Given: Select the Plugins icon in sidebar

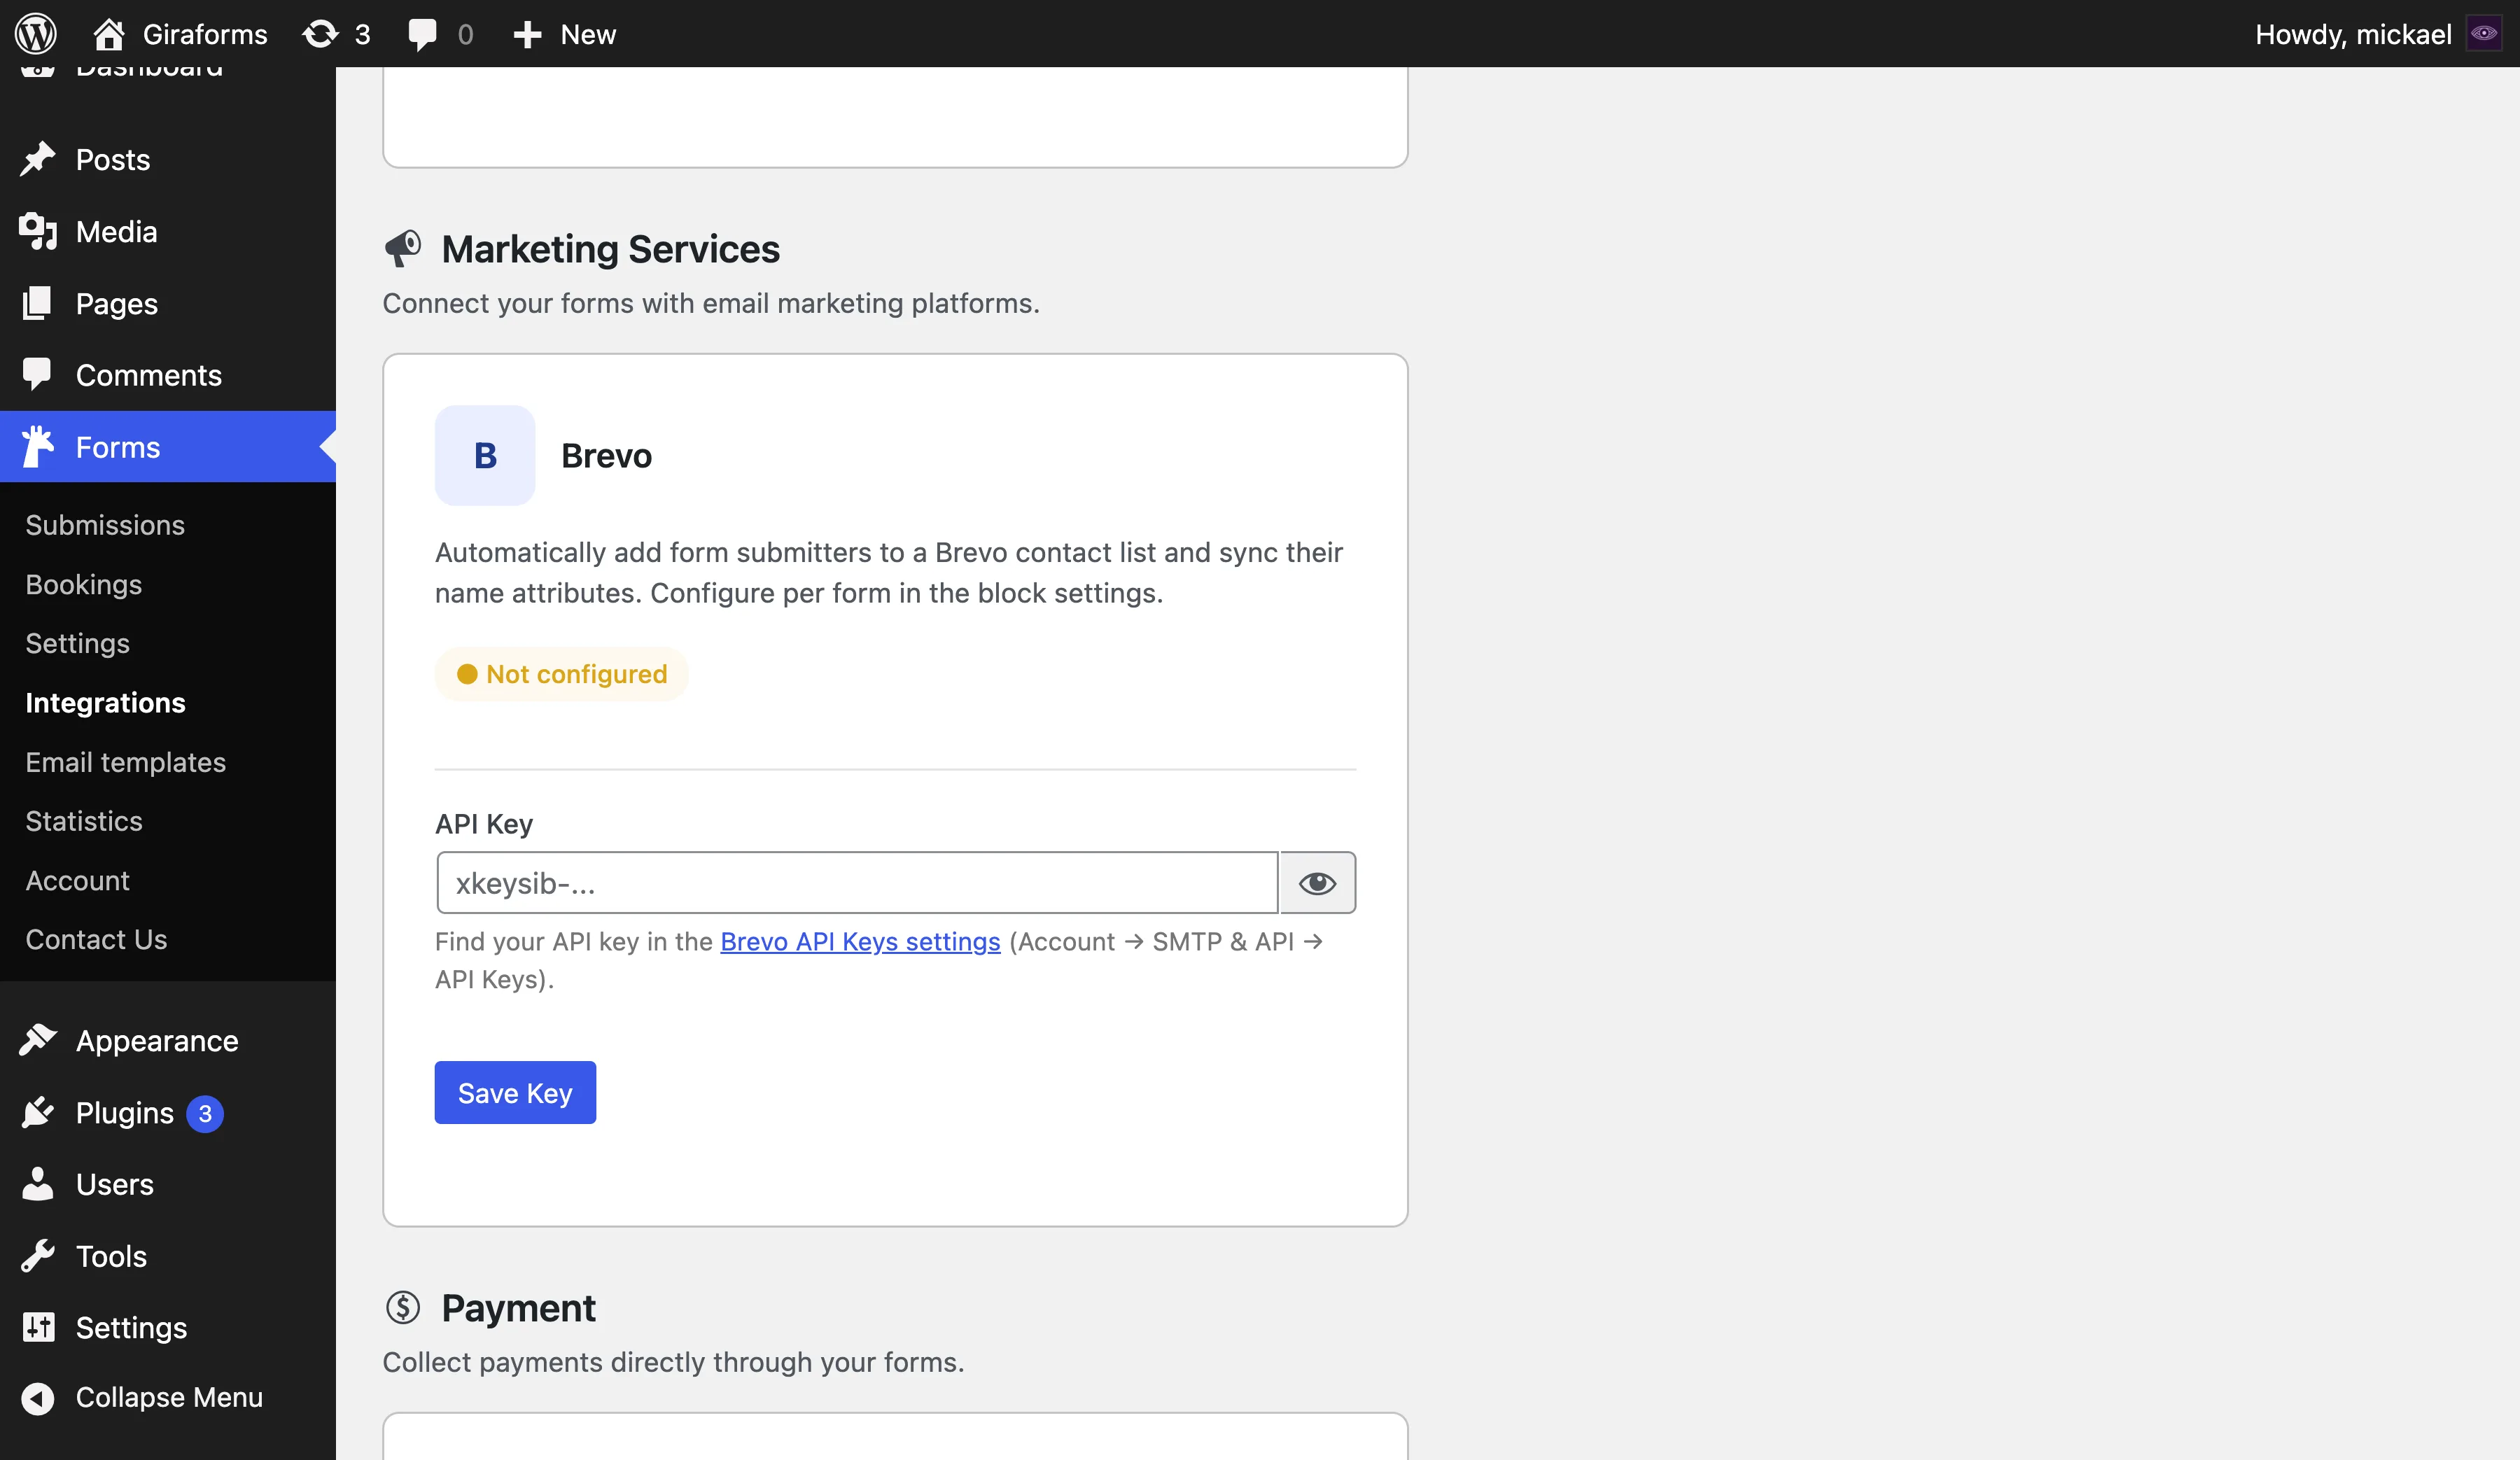Looking at the screenshot, I should (39, 1113).
